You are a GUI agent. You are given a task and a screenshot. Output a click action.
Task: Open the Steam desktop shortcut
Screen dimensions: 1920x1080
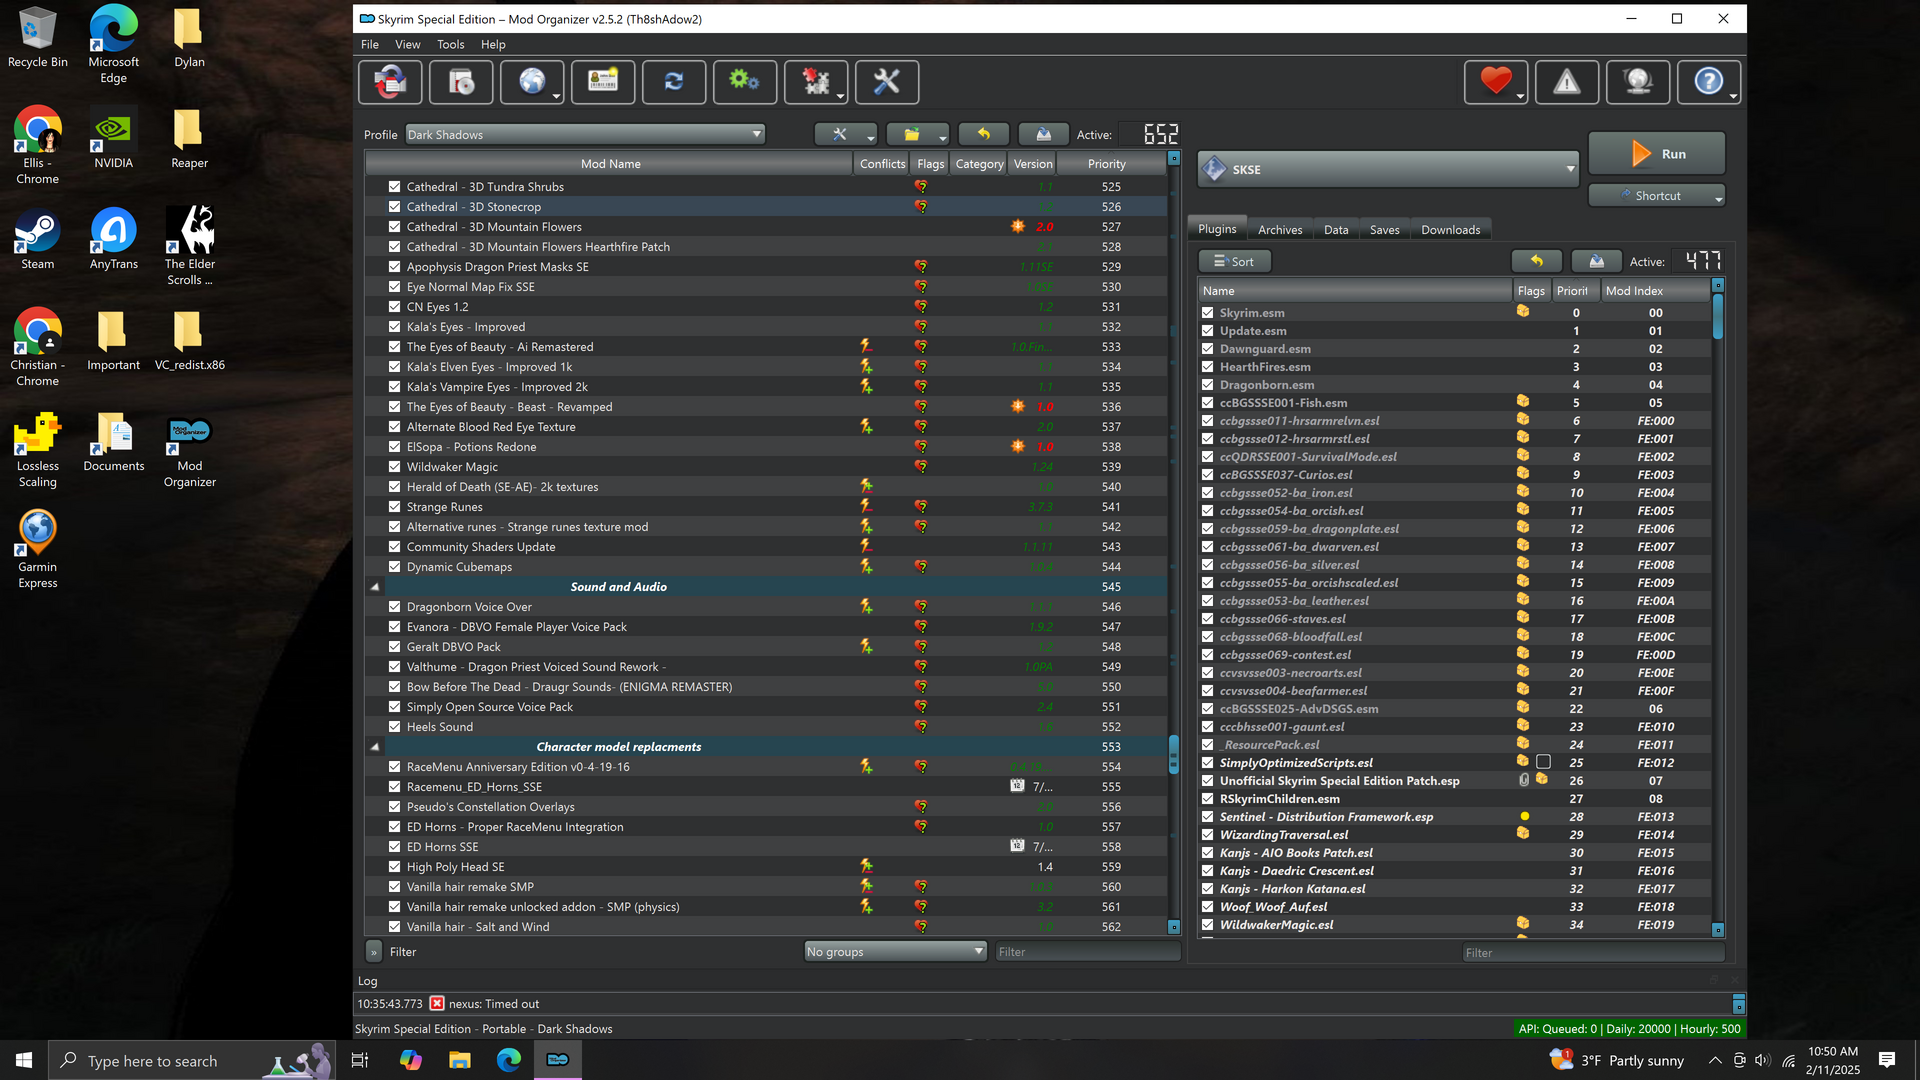pyautogui.click(x=37, y=240)
